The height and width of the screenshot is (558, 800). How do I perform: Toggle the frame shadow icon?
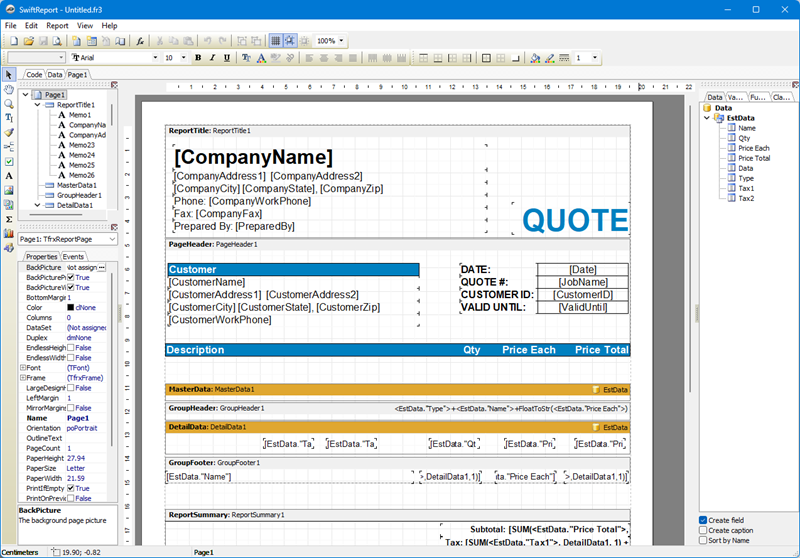[515, 58]
